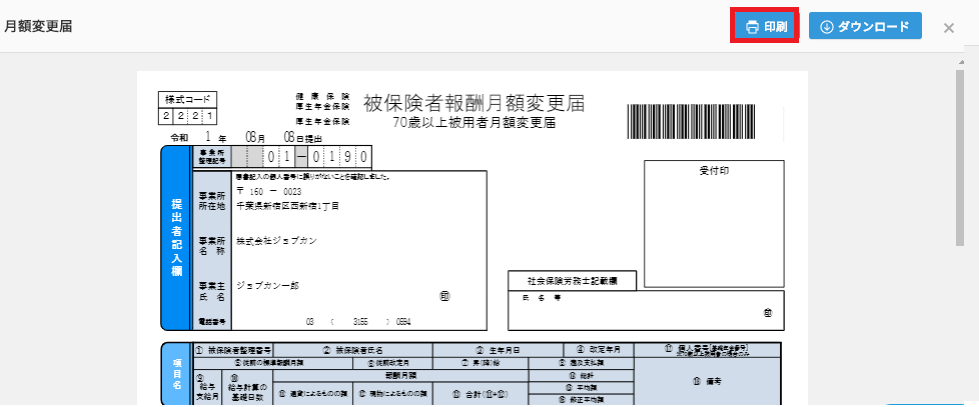
Task: Click the 備考 column header
Action: tap(707, 381)
